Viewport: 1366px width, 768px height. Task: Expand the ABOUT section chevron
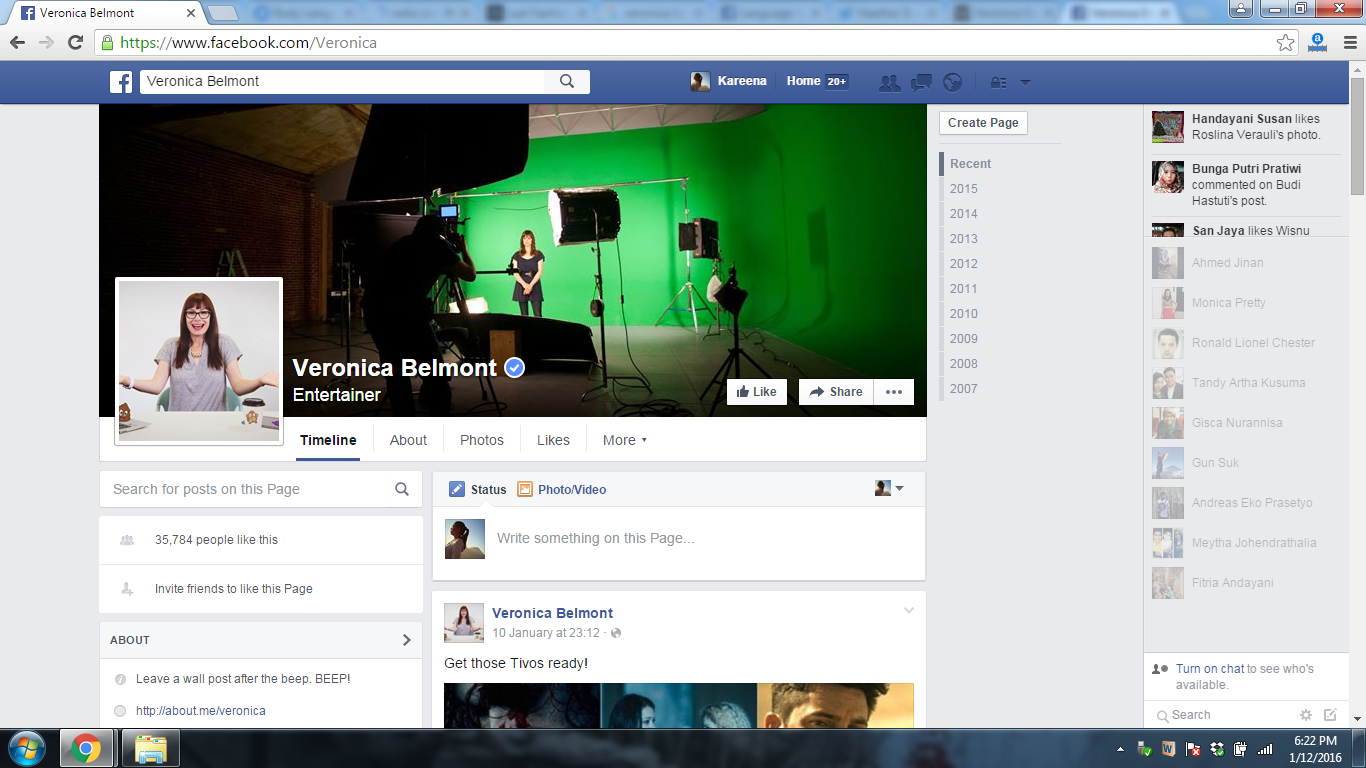click(x=406, y=640)
